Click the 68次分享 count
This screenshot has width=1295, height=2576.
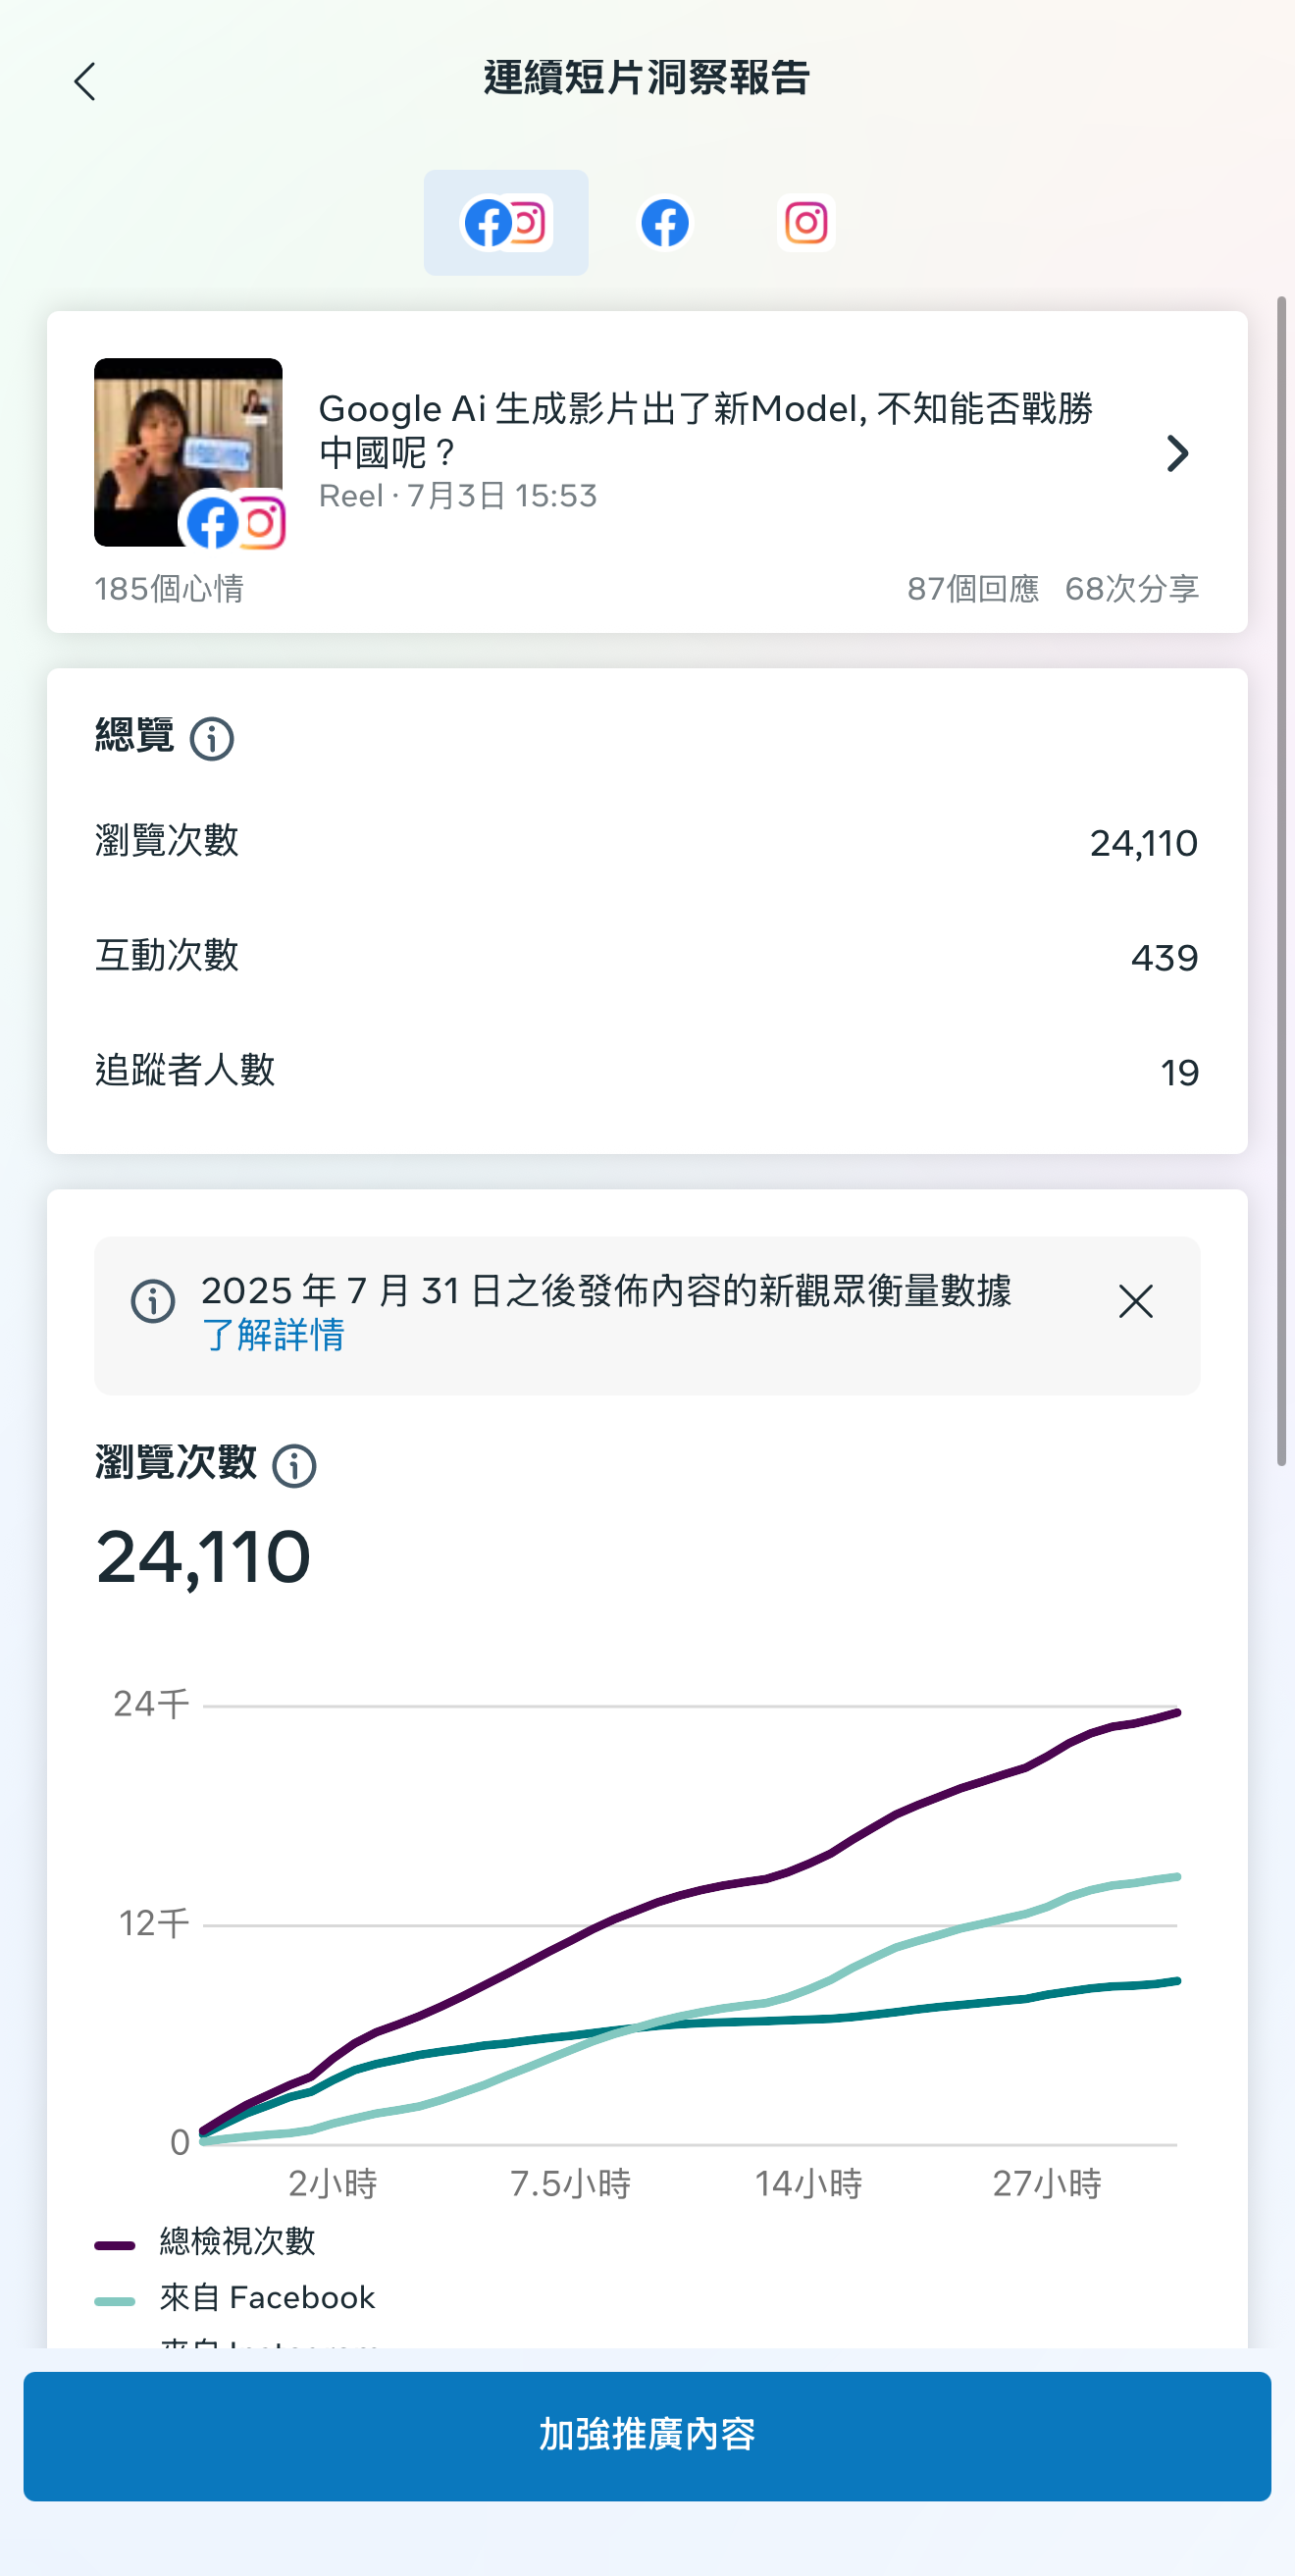pos(1131,589)
